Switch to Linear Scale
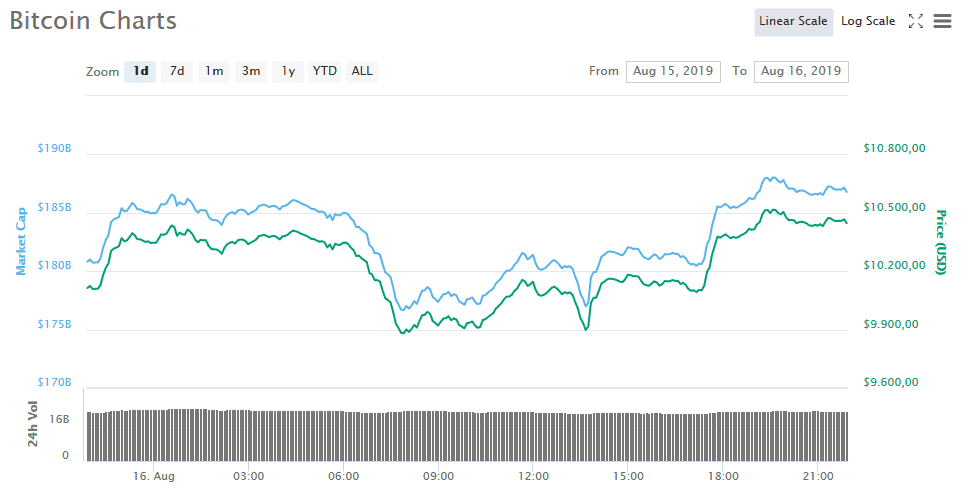 793,21
